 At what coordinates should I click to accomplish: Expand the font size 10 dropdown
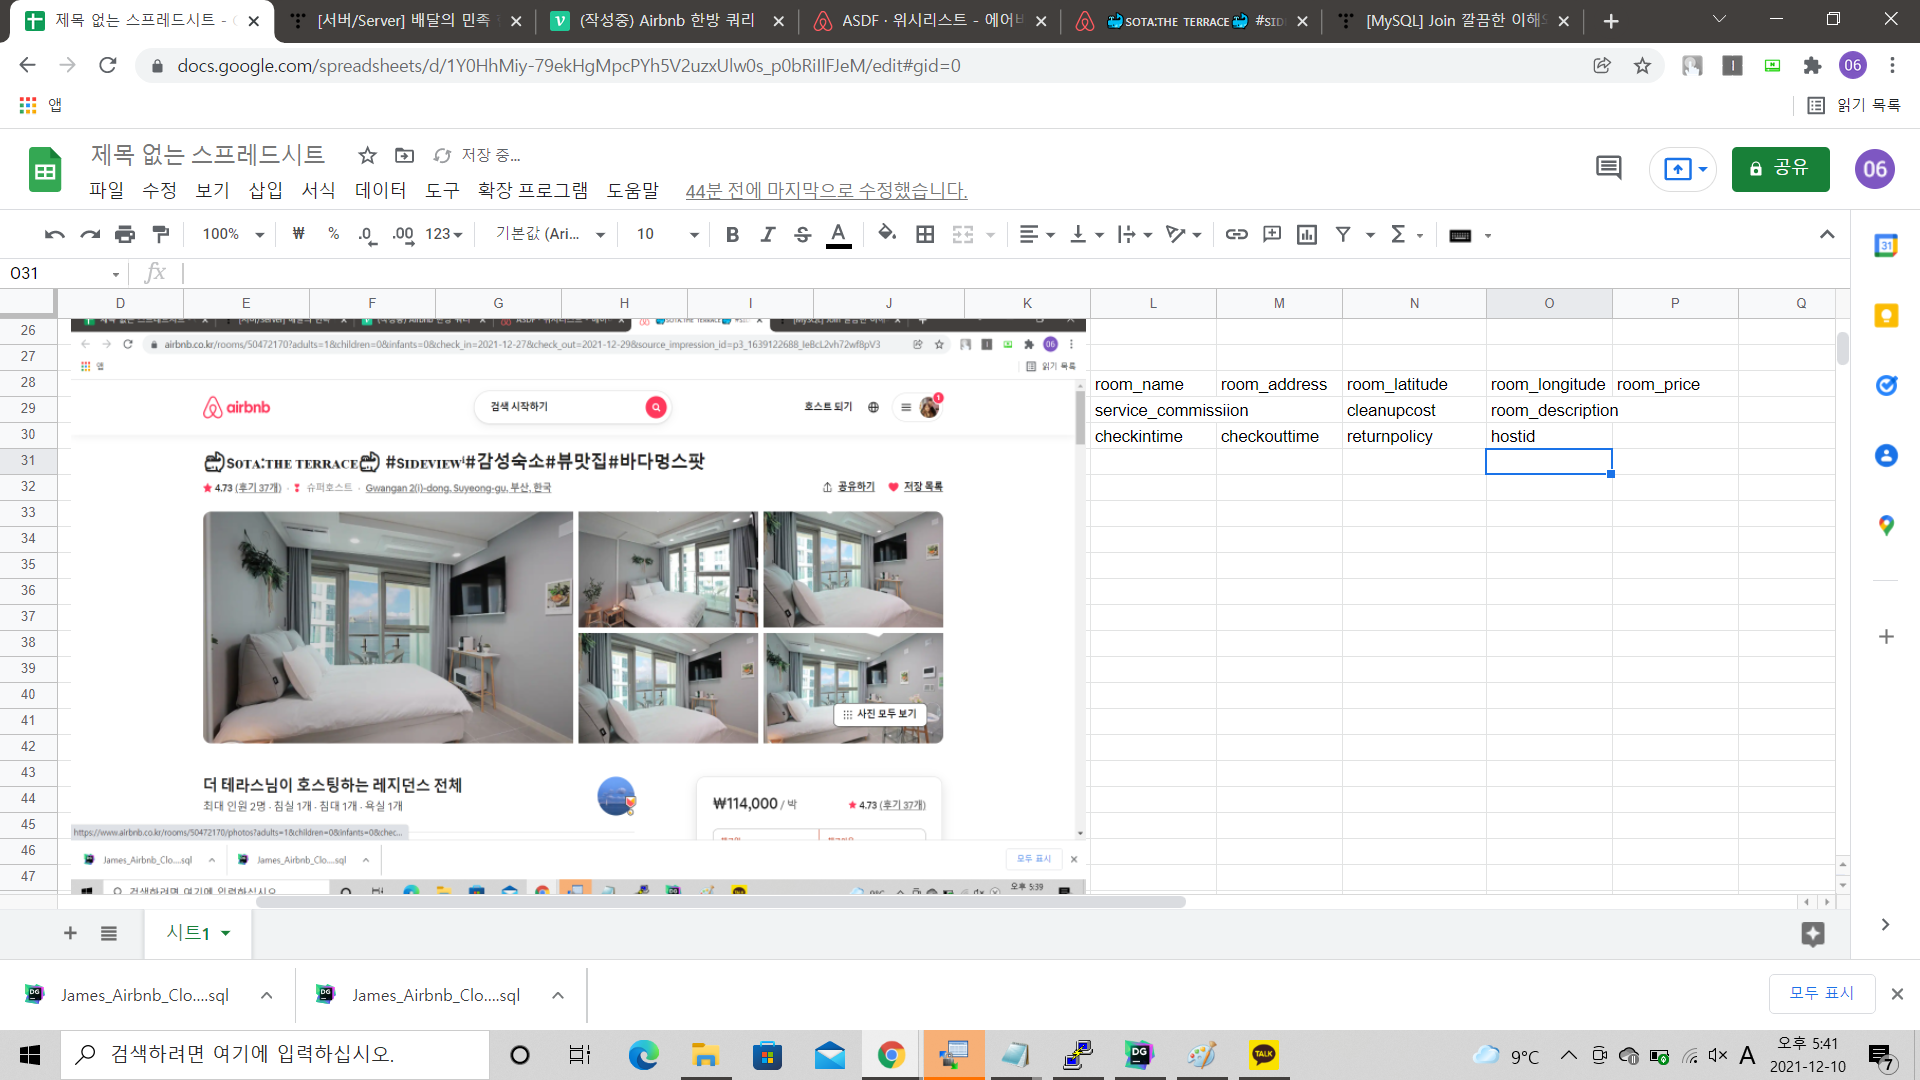694,234
